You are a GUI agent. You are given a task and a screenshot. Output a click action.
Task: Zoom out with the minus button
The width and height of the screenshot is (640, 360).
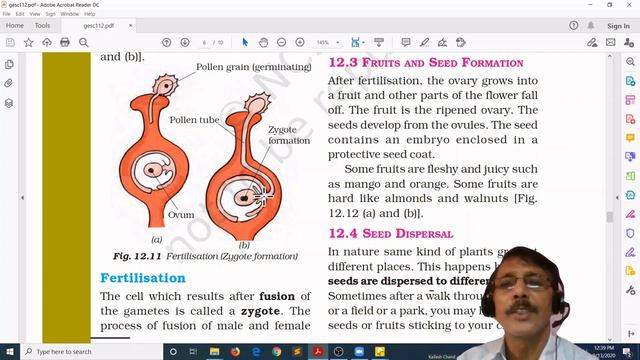(x=282, y=42)
